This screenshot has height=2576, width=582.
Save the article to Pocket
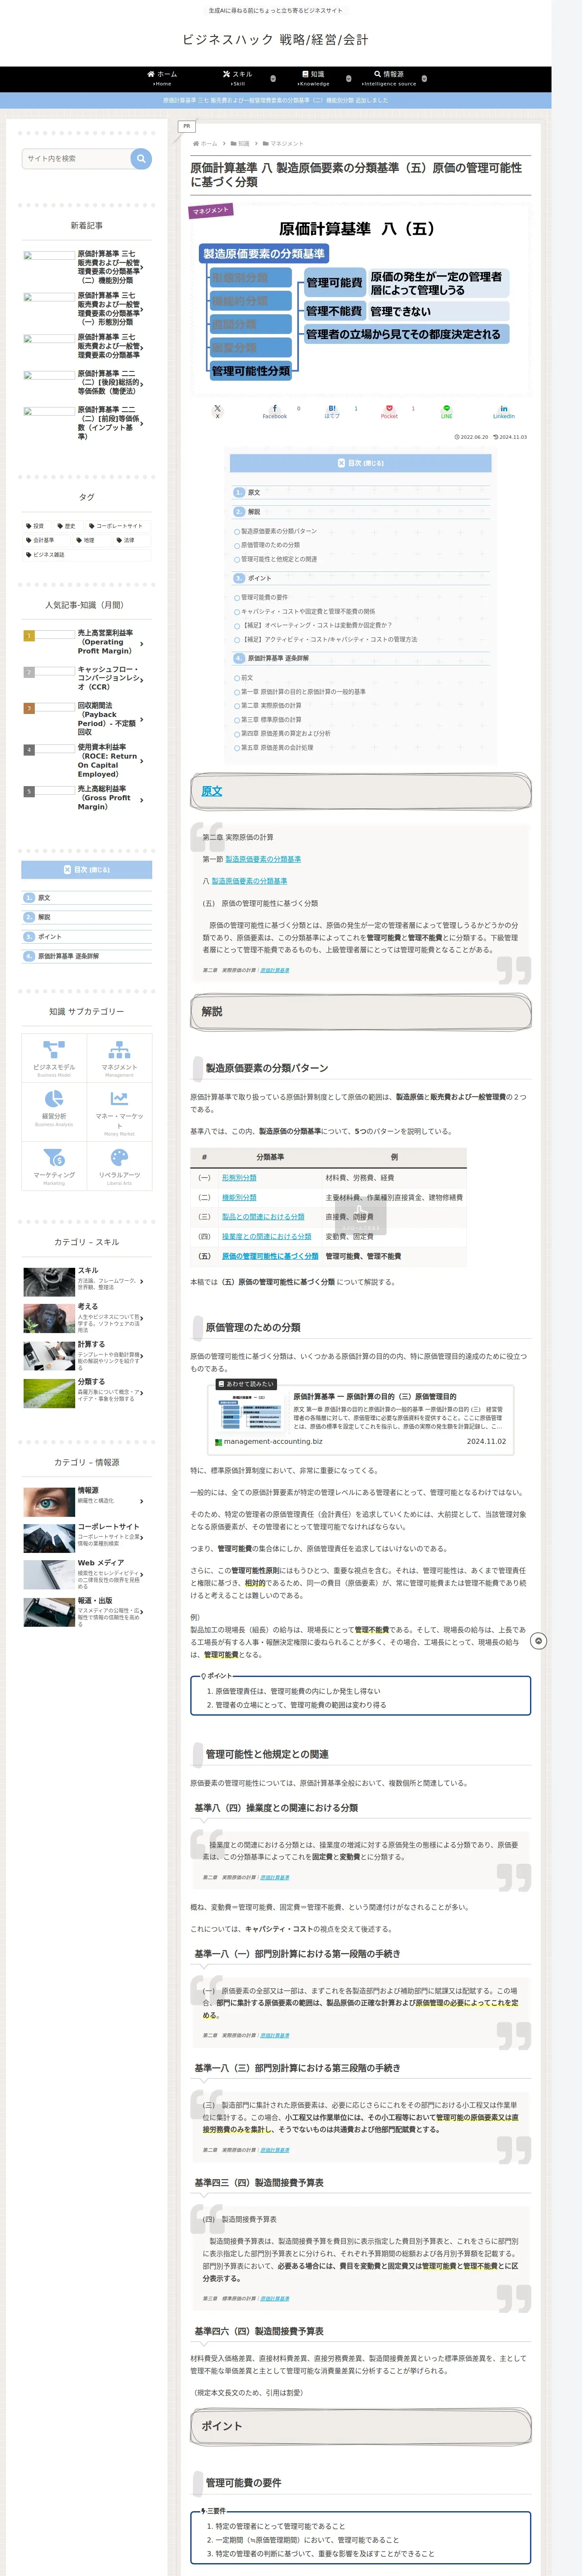click(389, 411)
